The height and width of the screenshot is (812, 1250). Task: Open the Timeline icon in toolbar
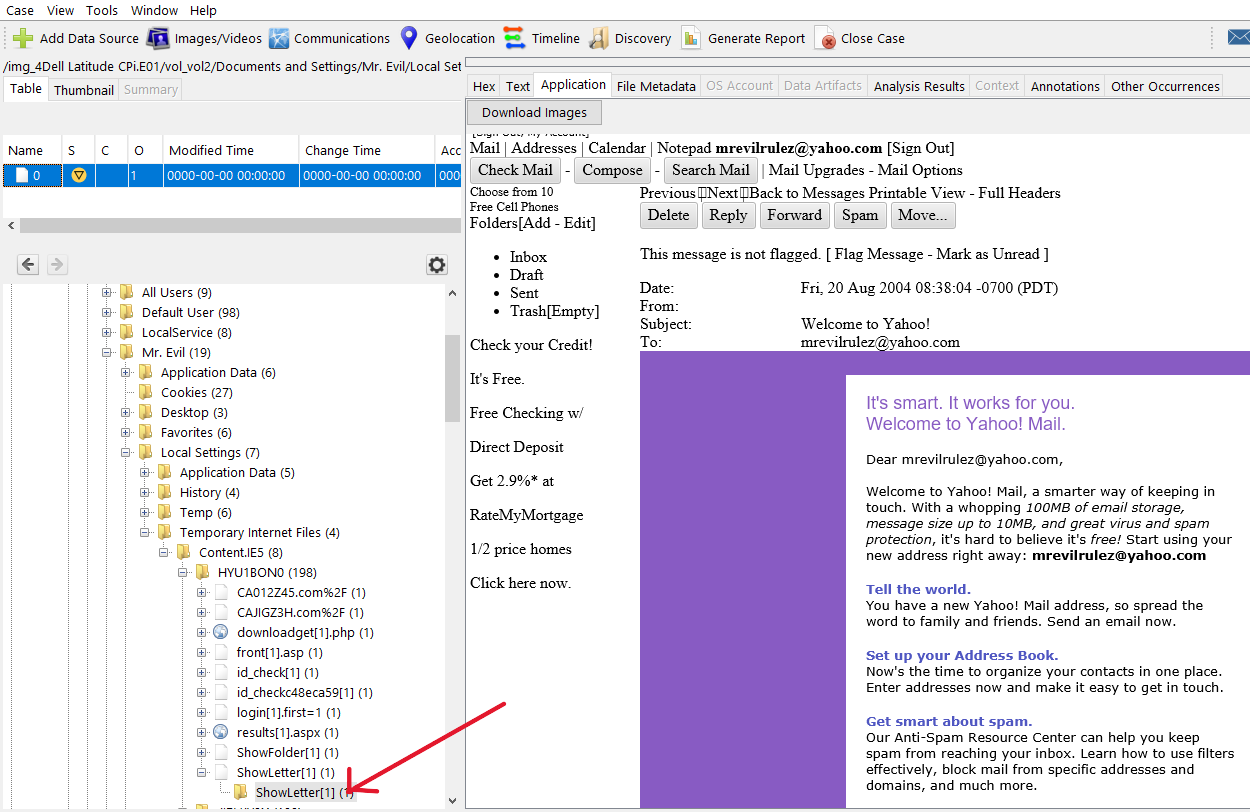pyautogui.click(x=514, y=39)
